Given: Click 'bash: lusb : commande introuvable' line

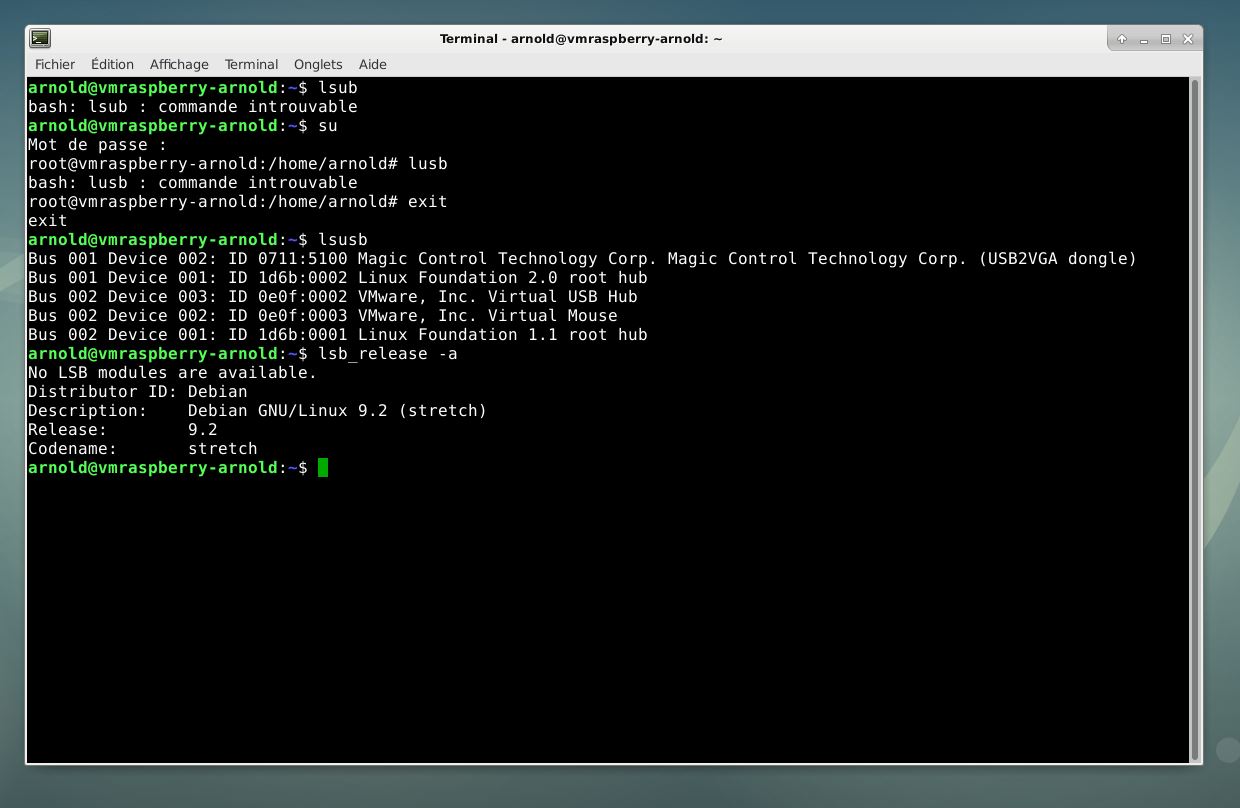Looking at the screenshot, I should pyautogui.click(x=193, y=183).
